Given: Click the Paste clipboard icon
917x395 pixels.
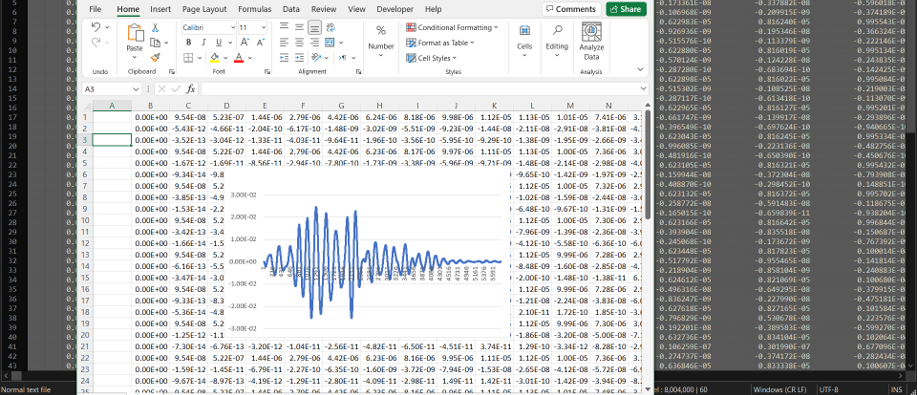Looking at the screenshot, I should (x=135, y=33).
